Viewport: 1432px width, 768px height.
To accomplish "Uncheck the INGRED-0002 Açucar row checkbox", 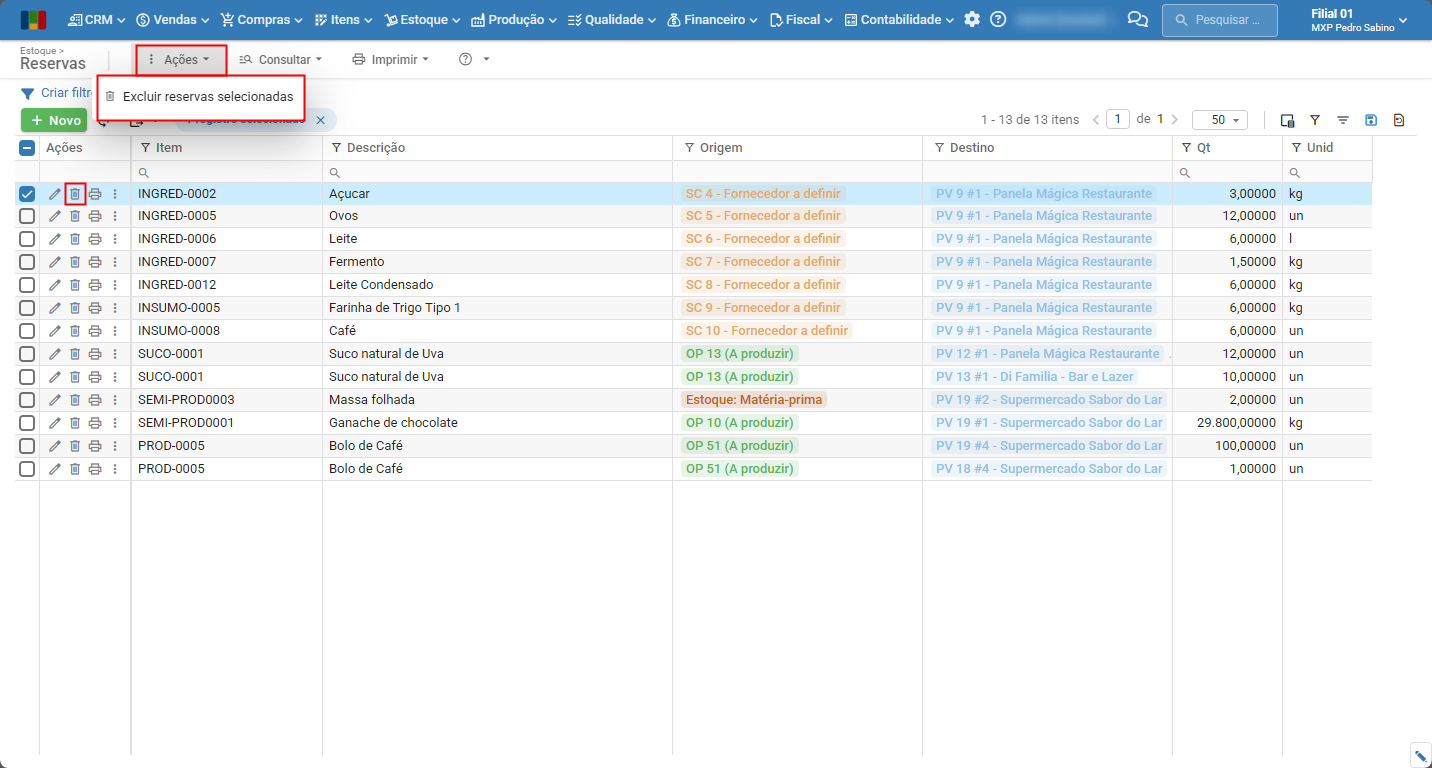I will (27, 194).
